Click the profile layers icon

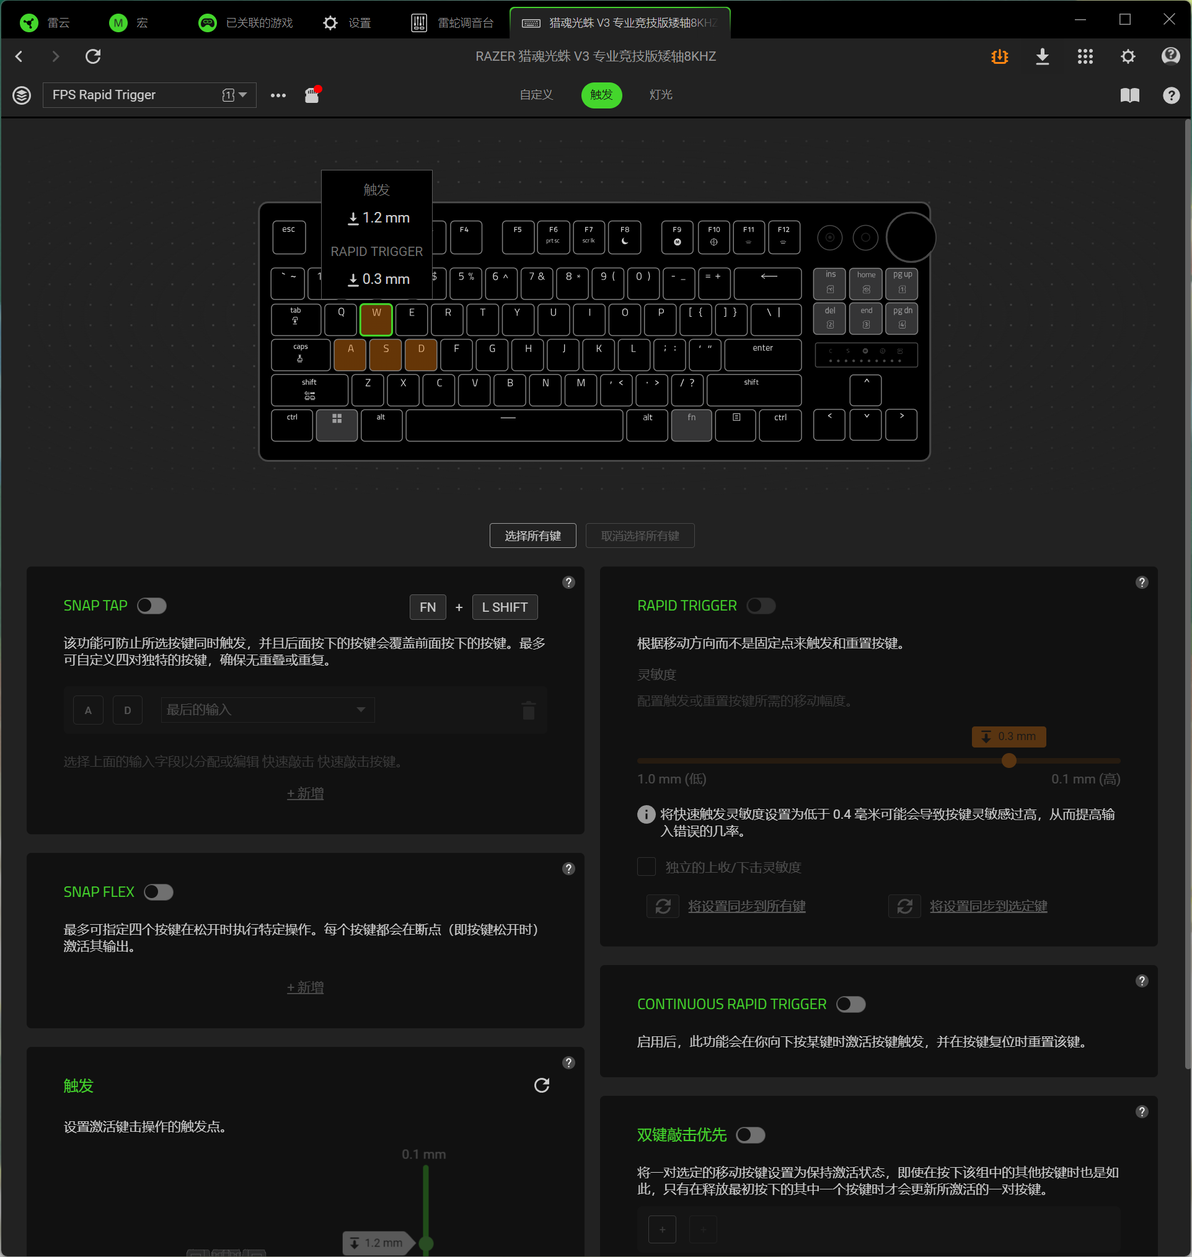click(x=21, y=95)
